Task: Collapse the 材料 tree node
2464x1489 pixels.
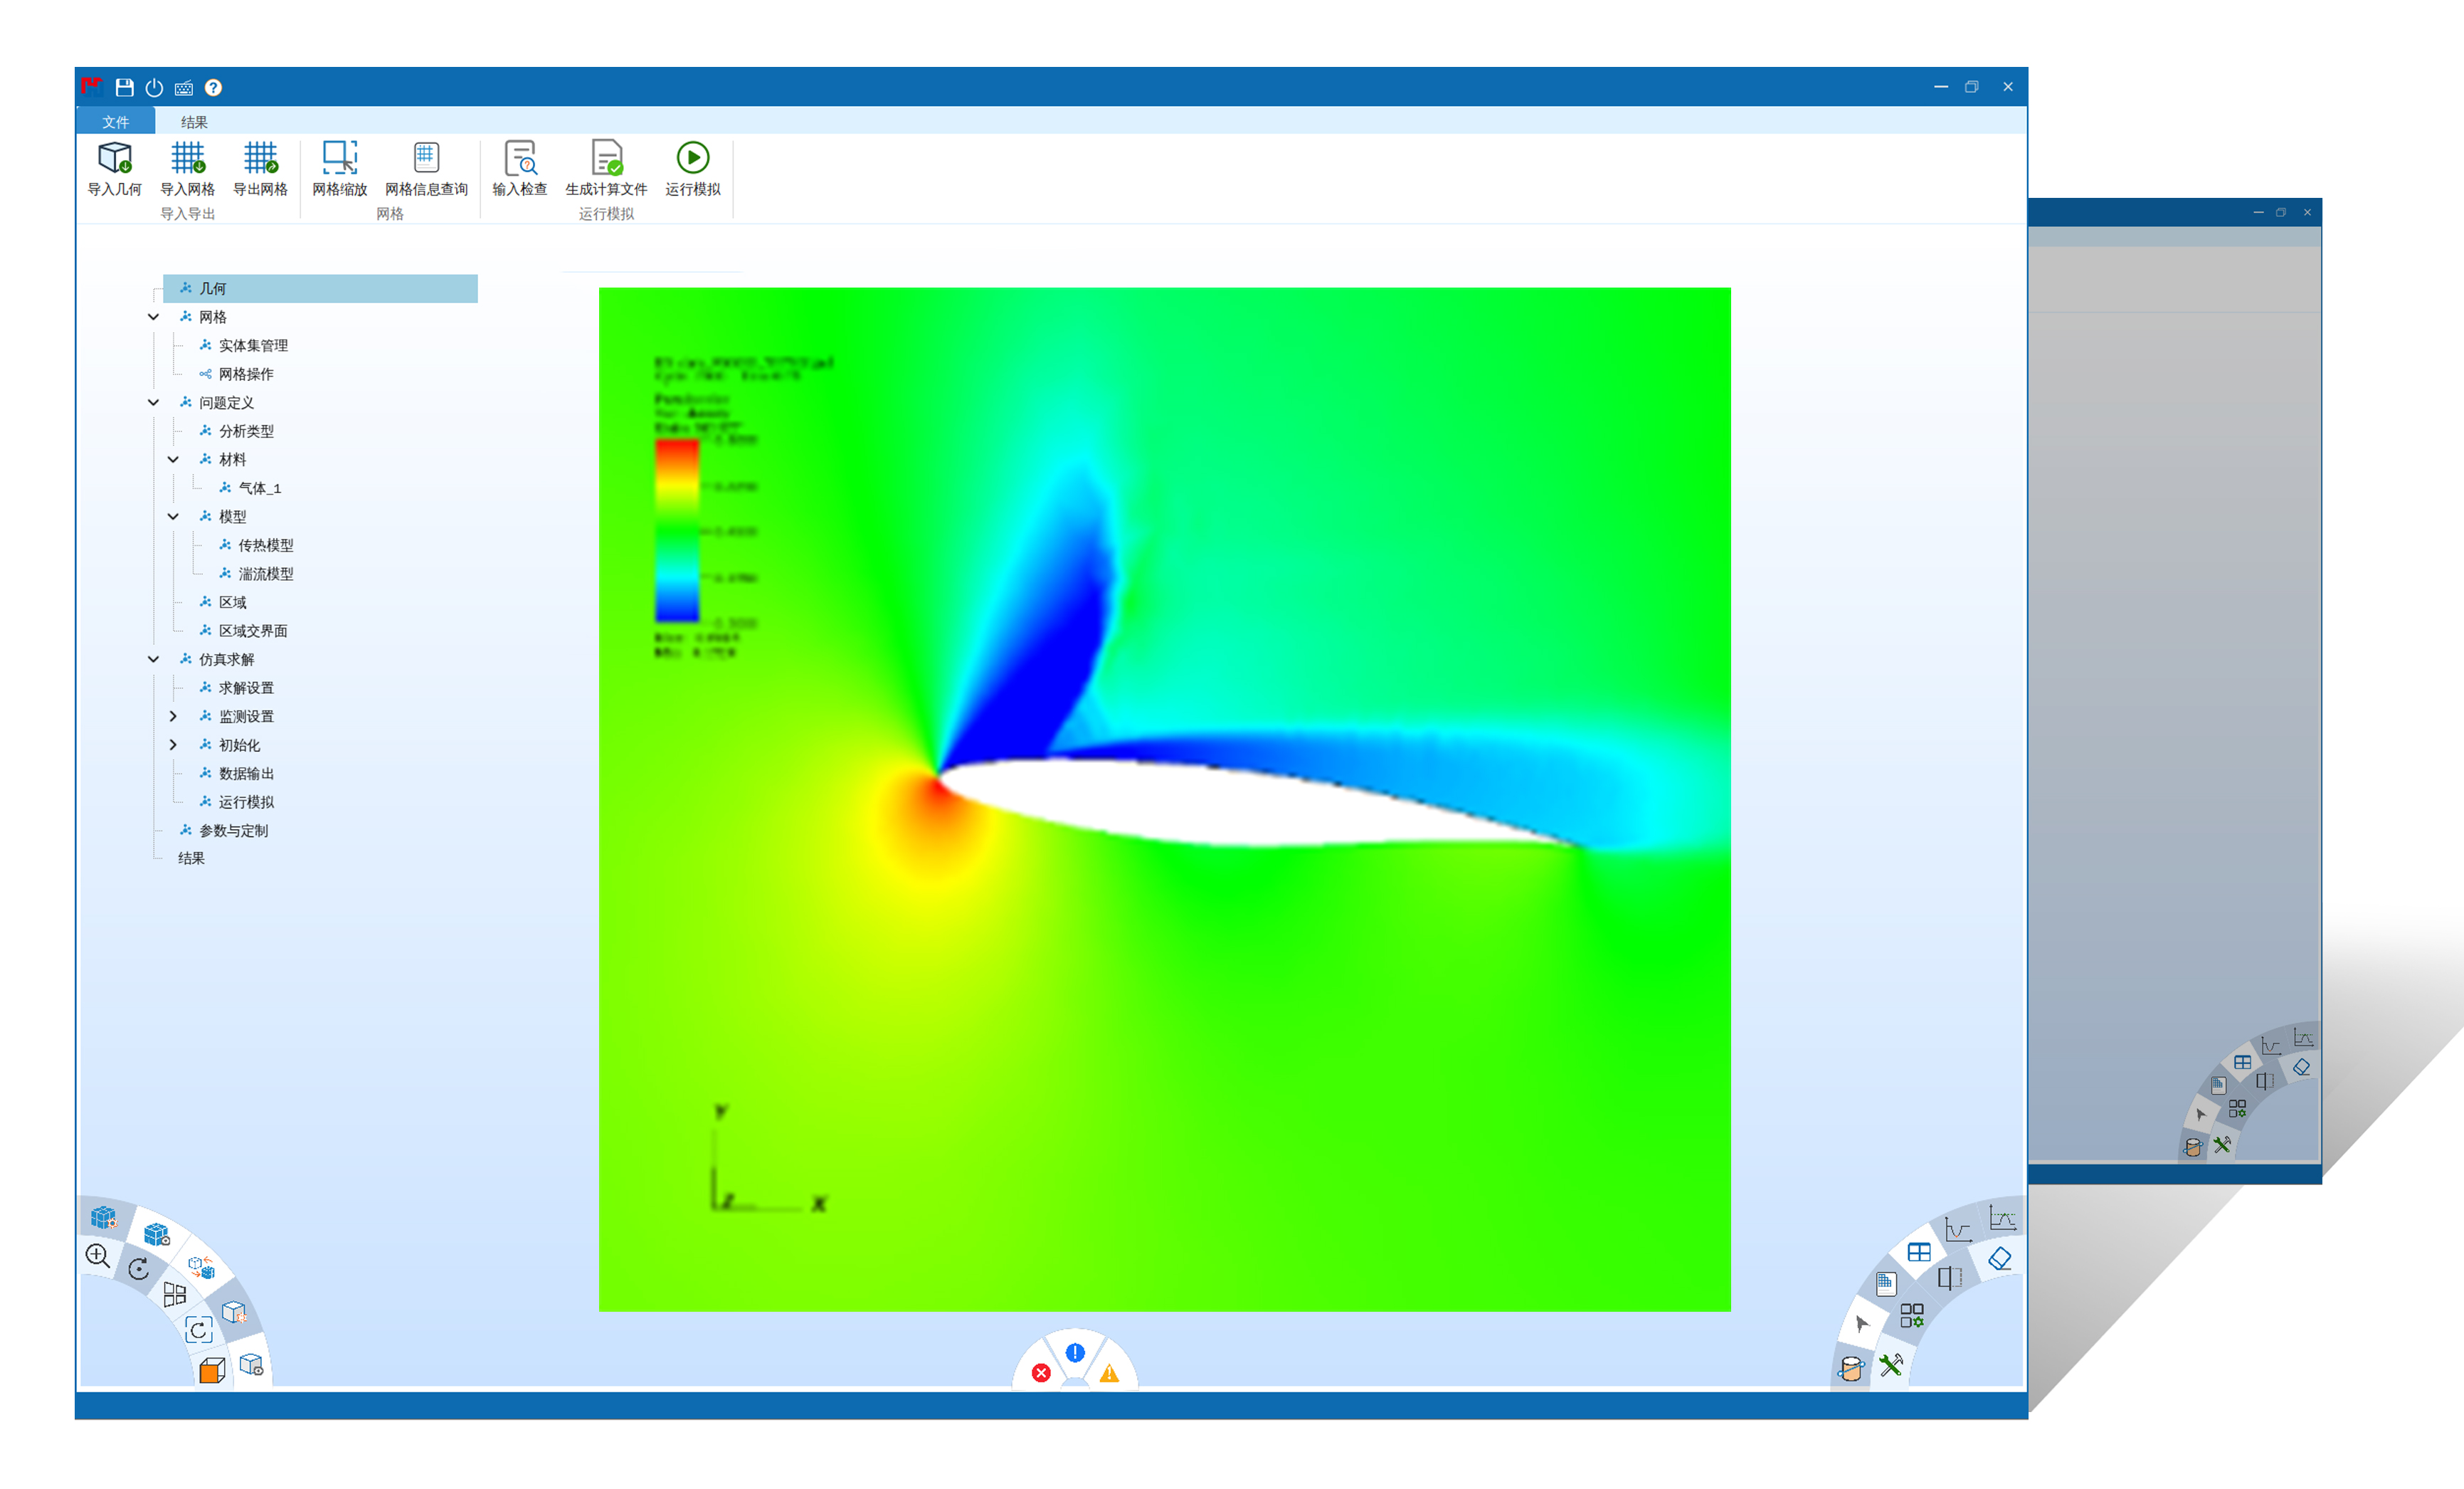Action: pos(173,460)
